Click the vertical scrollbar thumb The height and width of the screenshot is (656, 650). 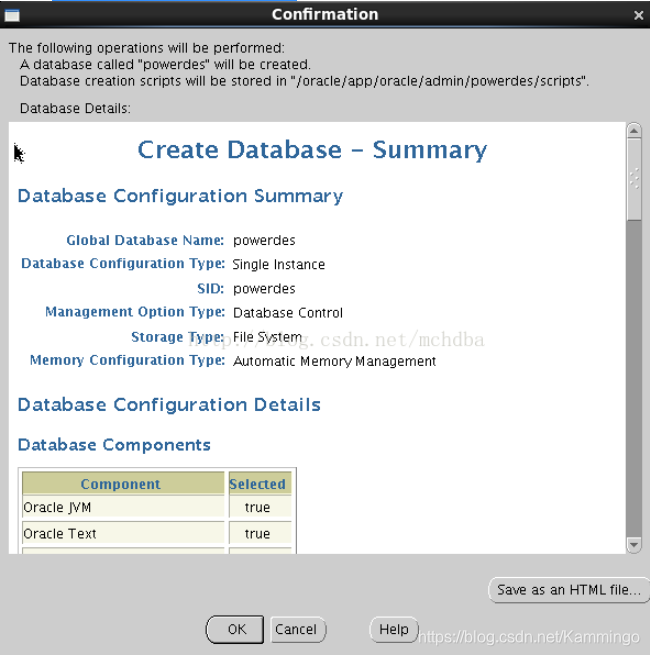click(x=634, y=180)
